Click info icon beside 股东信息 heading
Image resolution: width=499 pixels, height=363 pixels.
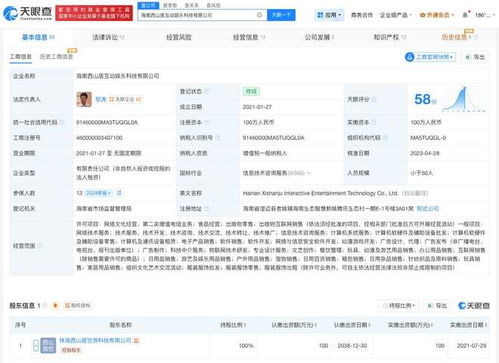[45, 306]
